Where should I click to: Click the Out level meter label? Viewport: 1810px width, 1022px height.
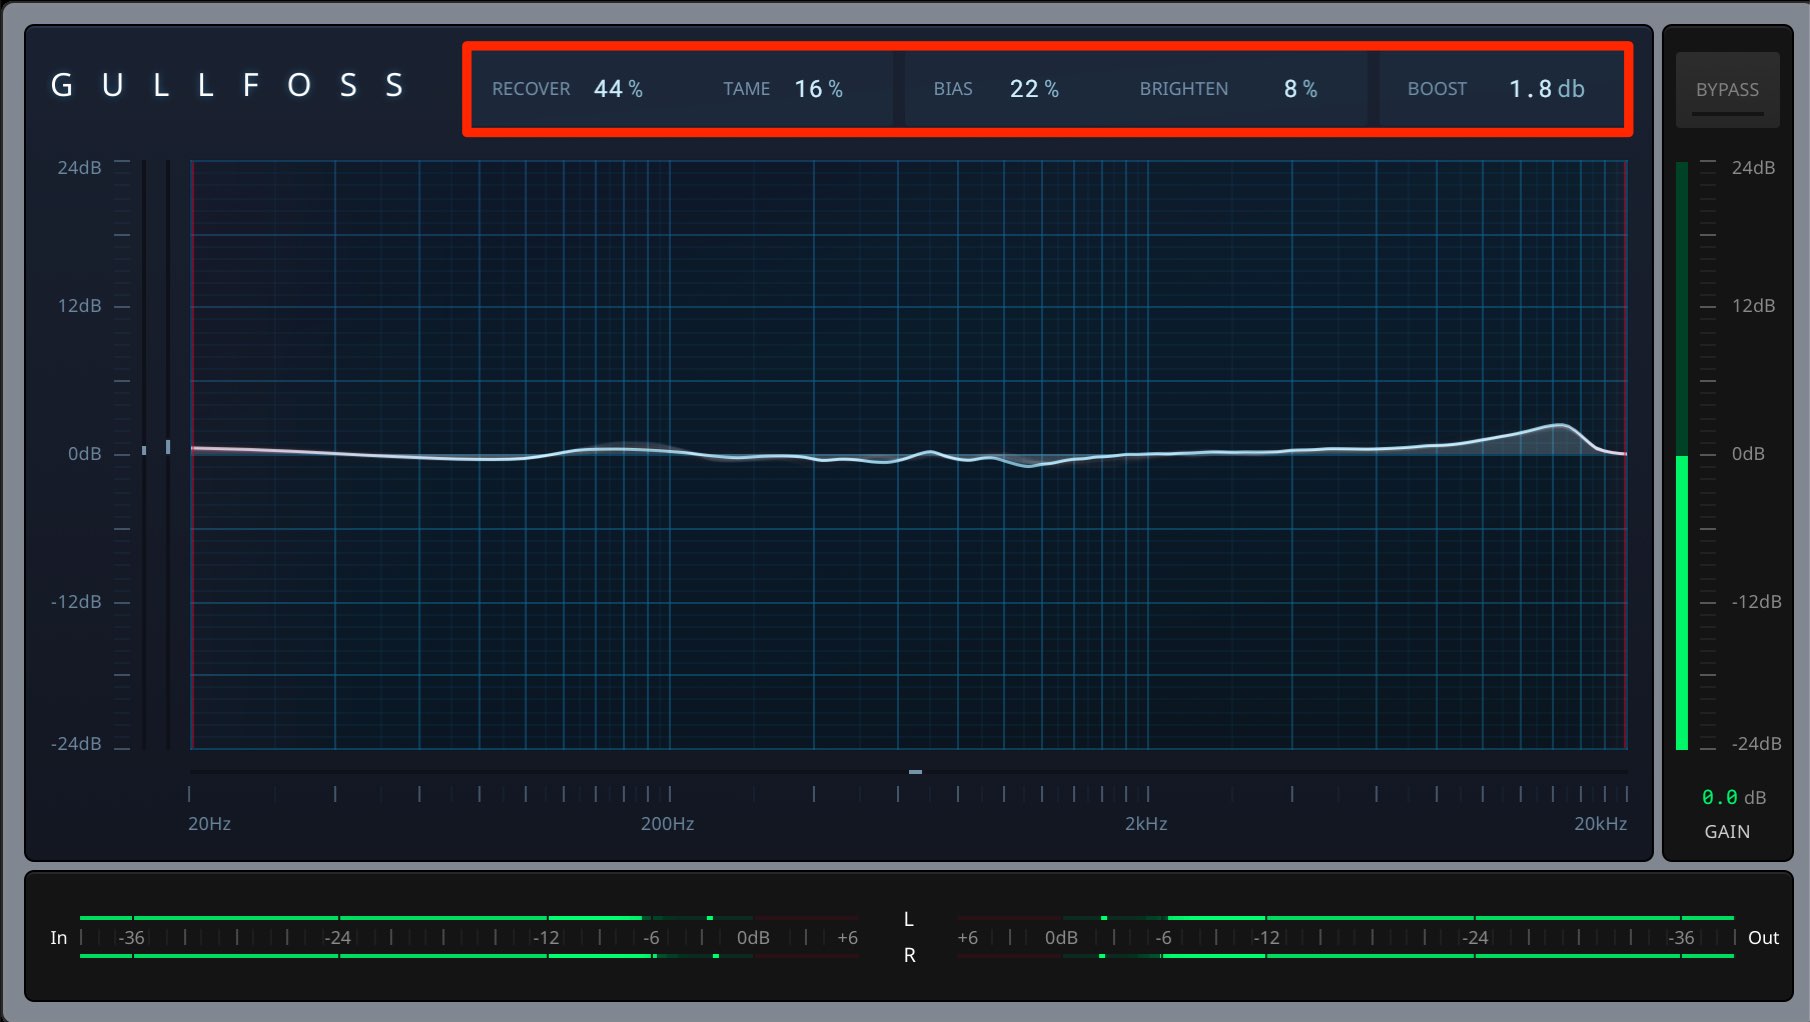(1763, 937)
